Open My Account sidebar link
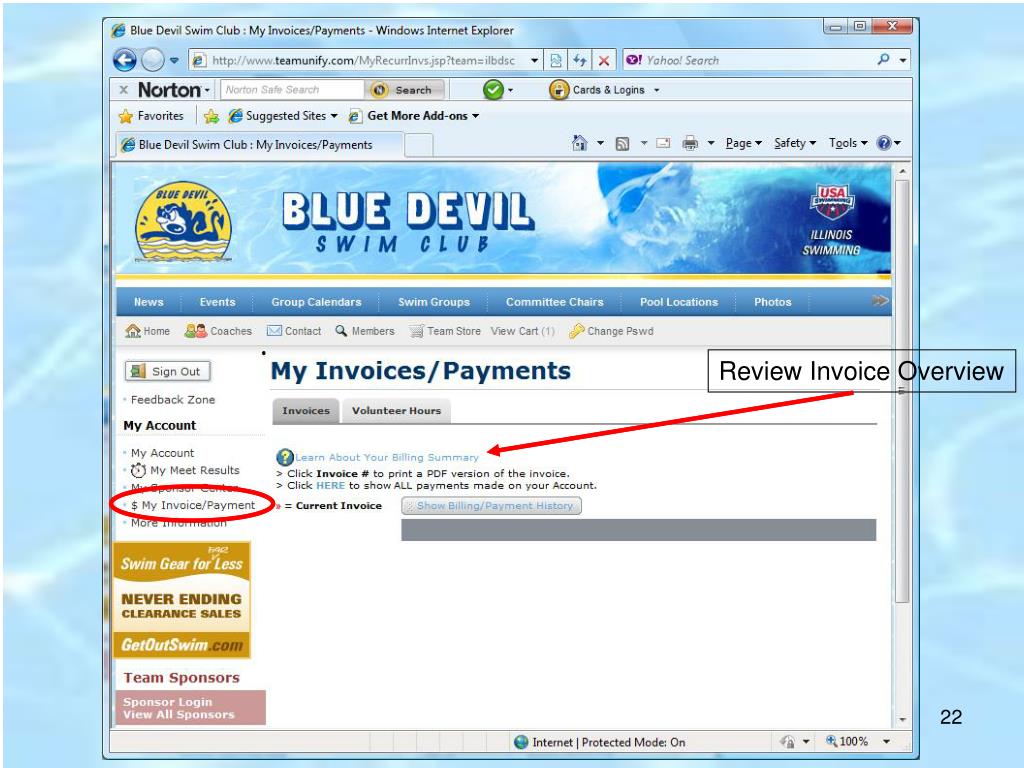The height and width of the screenshot is (768, 1024). coord(162,453)
